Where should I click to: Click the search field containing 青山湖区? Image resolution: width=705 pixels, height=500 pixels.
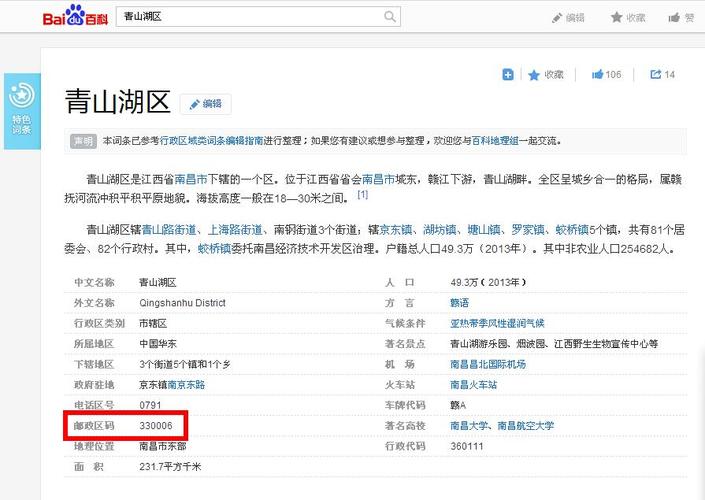pos(258,17)
